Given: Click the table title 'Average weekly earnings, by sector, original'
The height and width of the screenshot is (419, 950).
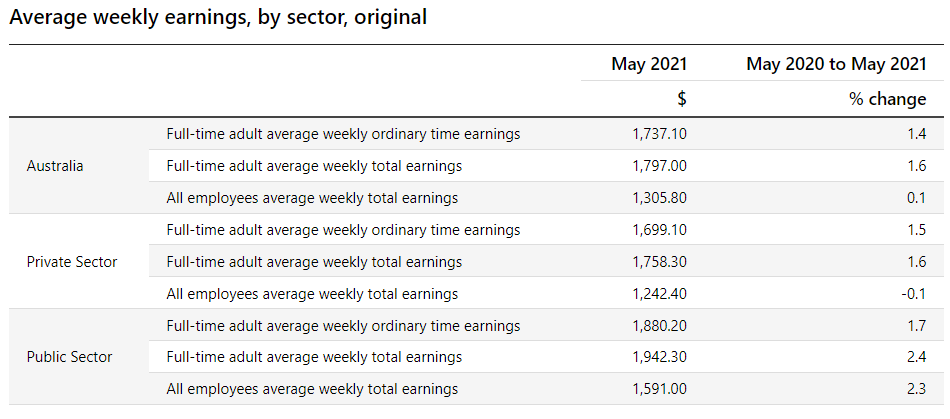Looking at the screenshot, I should (219, 18).
